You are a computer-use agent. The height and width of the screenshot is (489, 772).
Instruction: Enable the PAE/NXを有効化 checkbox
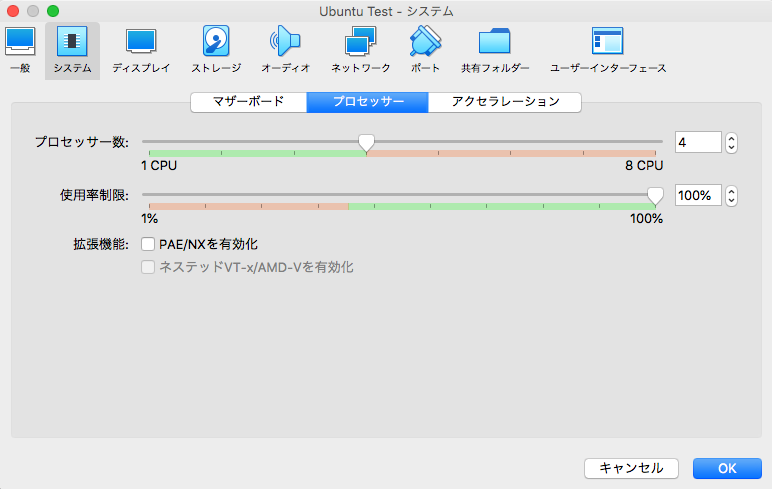coord(148,244)
